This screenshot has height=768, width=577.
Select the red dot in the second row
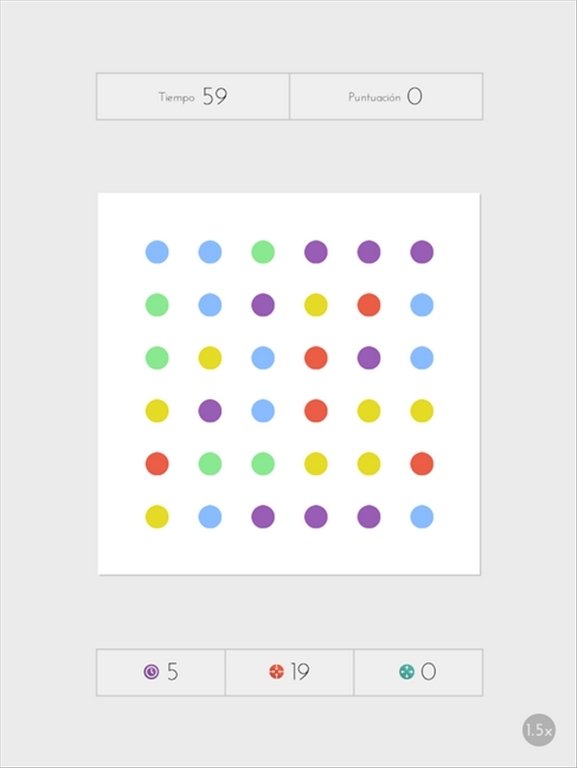[369, 305]
